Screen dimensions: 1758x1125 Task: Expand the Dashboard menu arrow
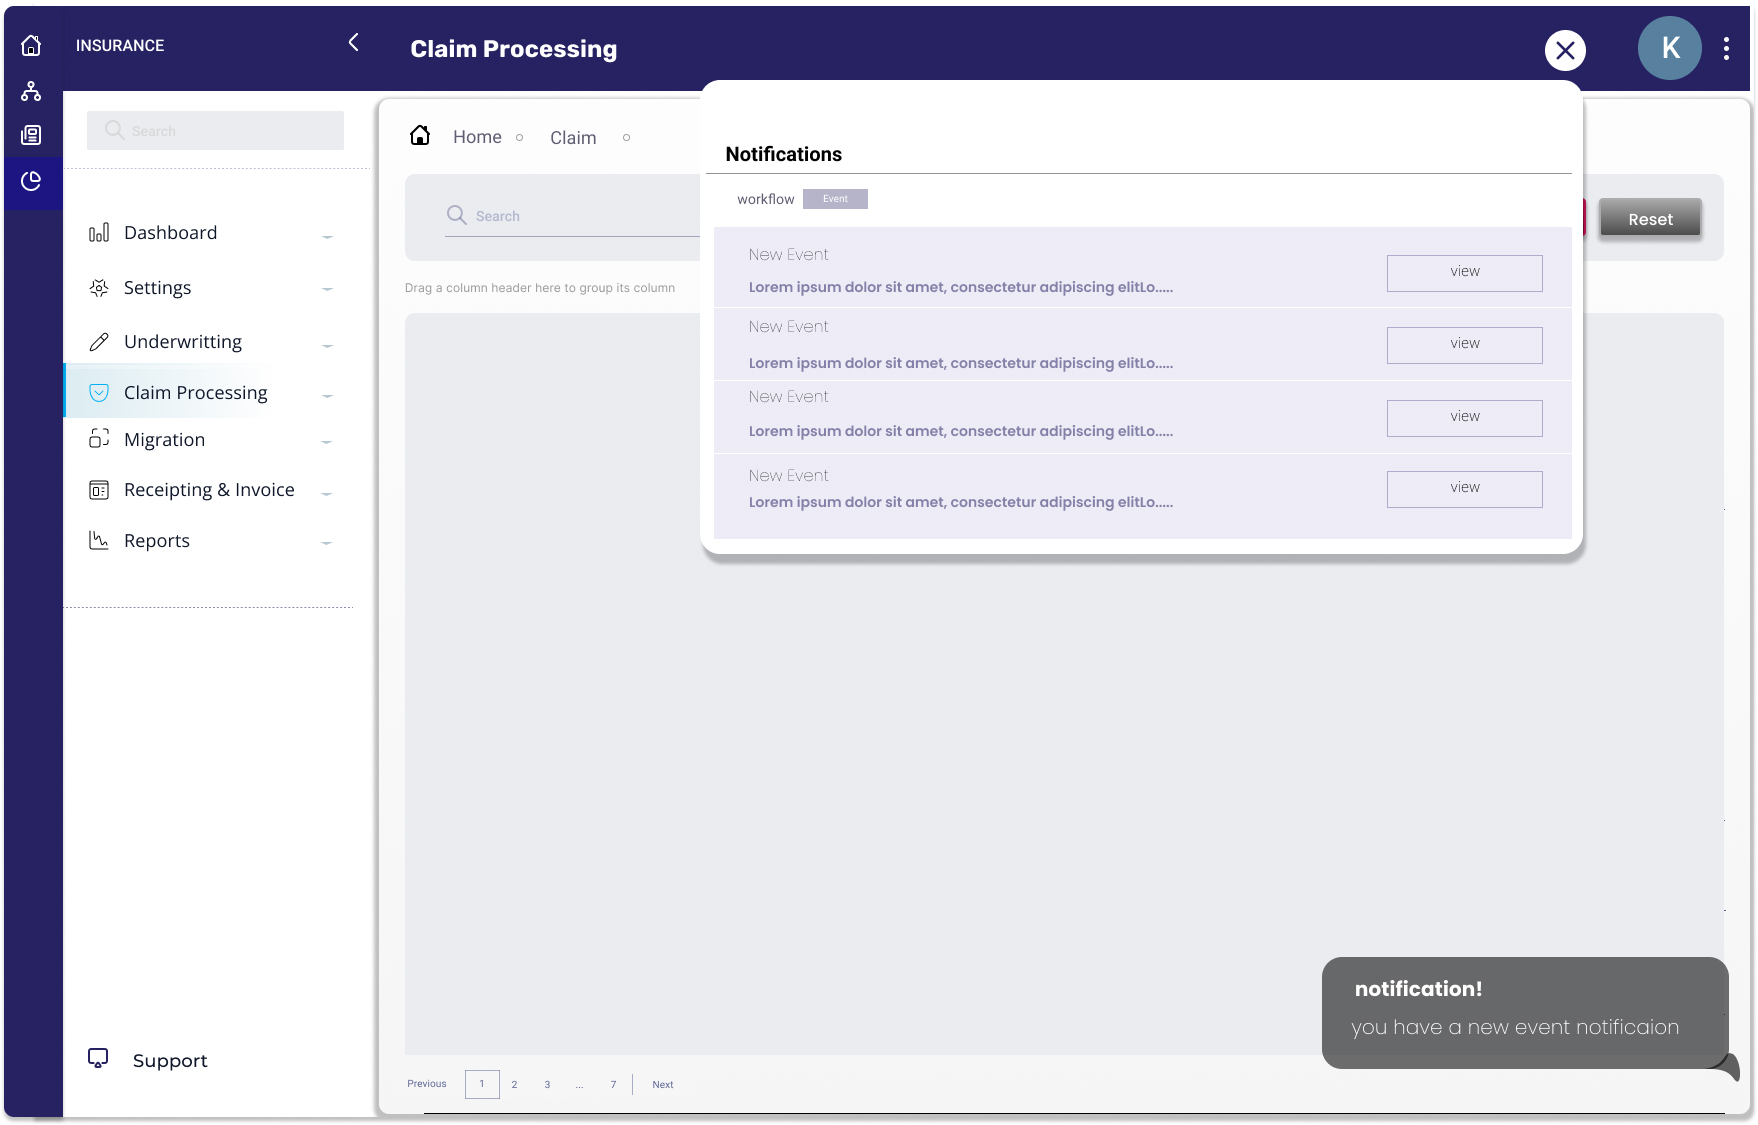coord(327,237)
